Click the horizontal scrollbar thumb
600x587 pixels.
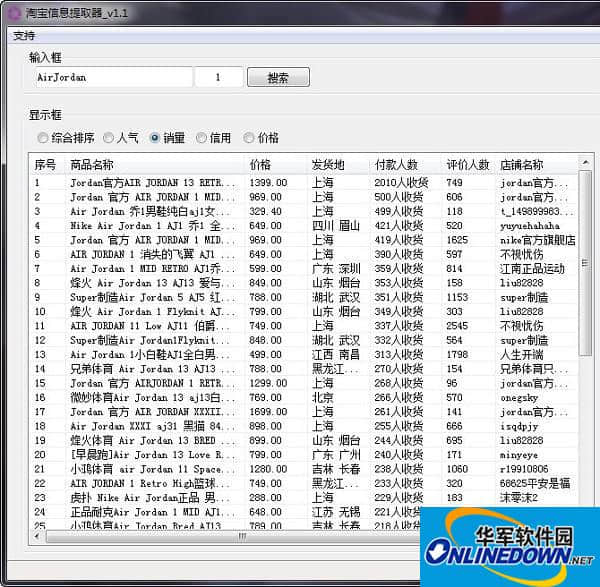pos(242,536)
